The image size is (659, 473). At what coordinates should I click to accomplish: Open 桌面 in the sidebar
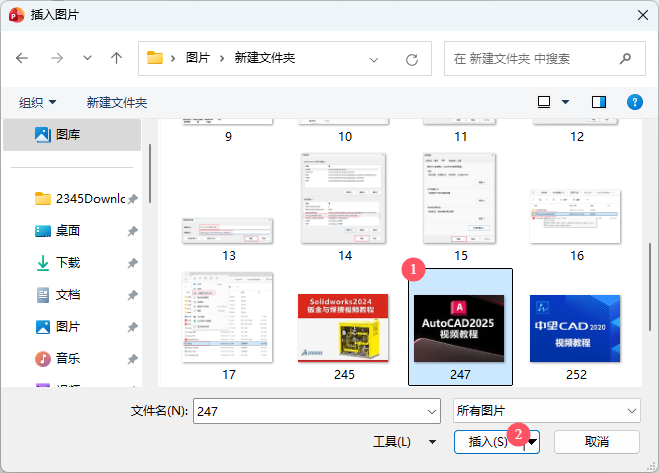[58, 230]
